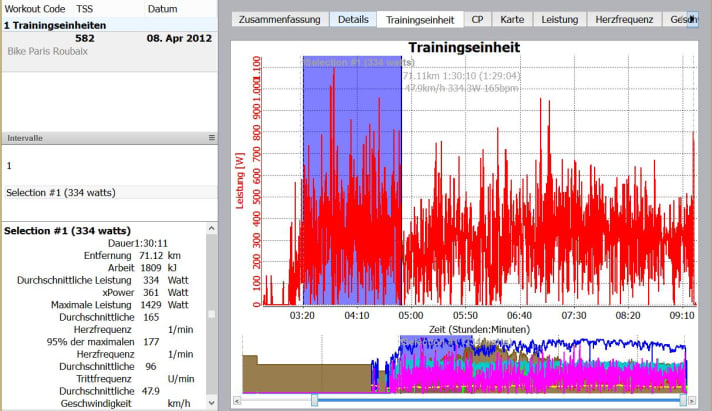Click the right scroll arrow below the chart
The image size is (712, 411).
click(x=693, y=400)
